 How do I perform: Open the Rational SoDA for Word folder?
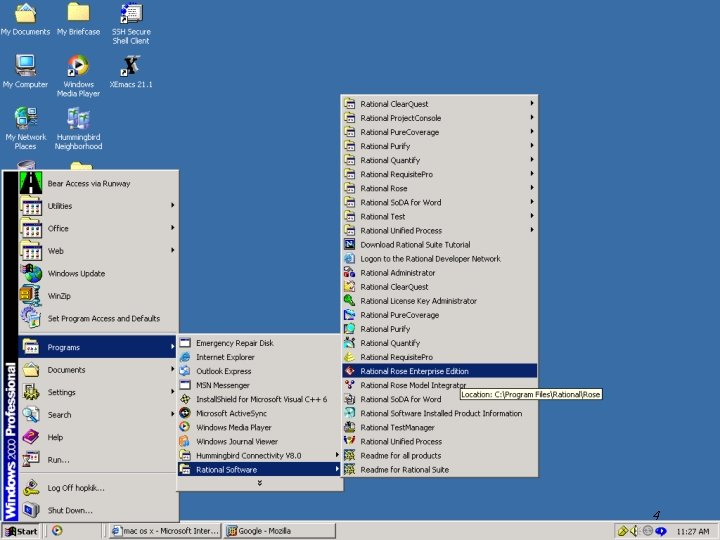point(439,202)
